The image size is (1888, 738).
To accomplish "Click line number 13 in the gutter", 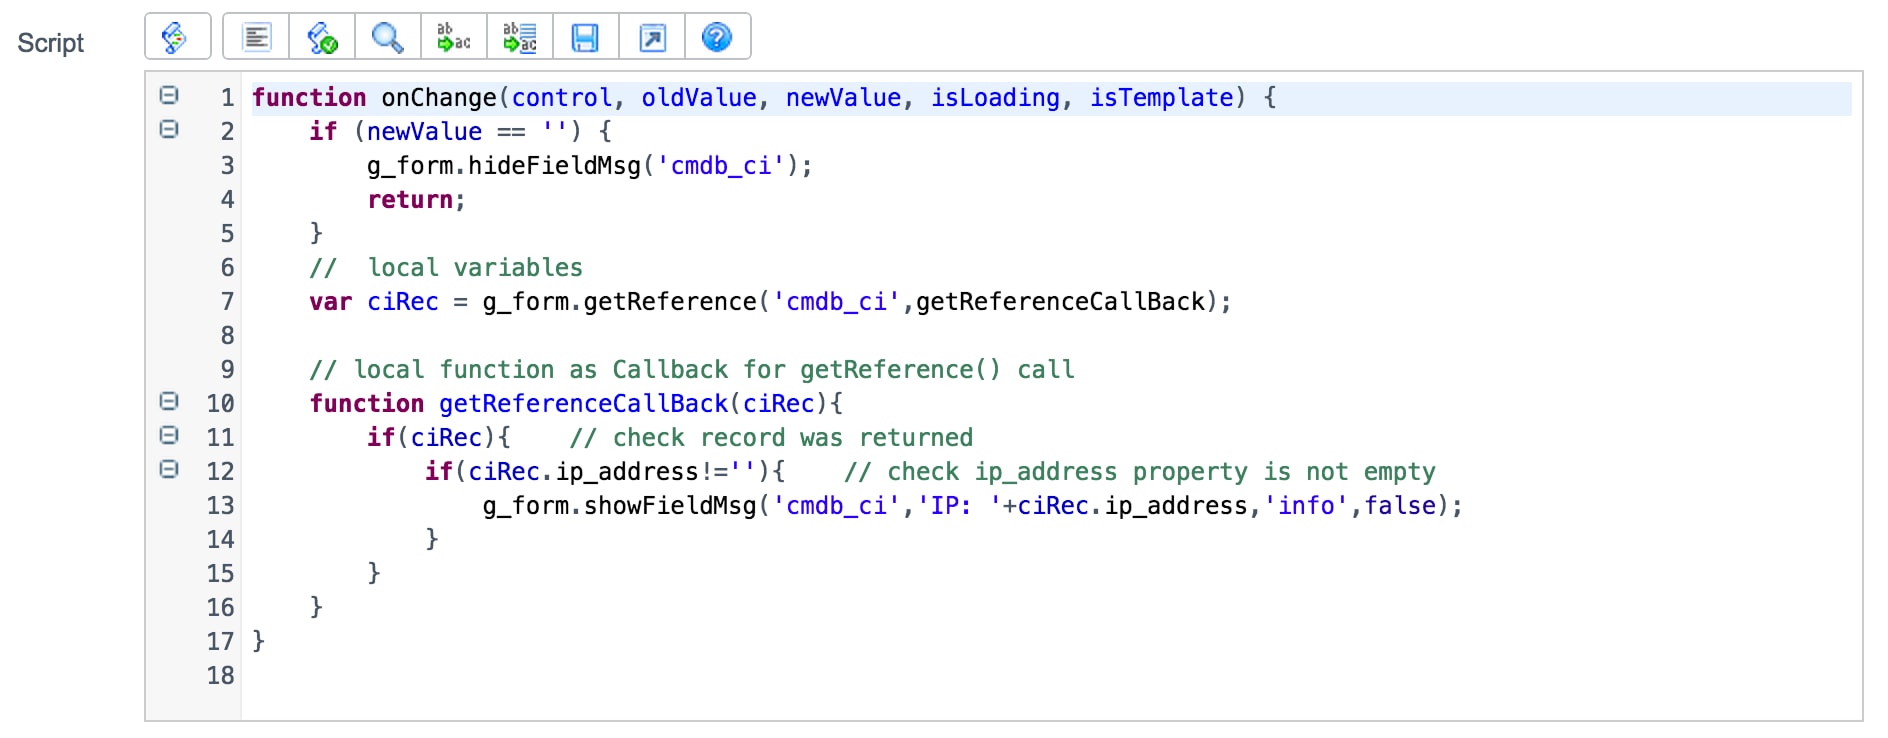I will pyautogui.click(x=220, y=505).
